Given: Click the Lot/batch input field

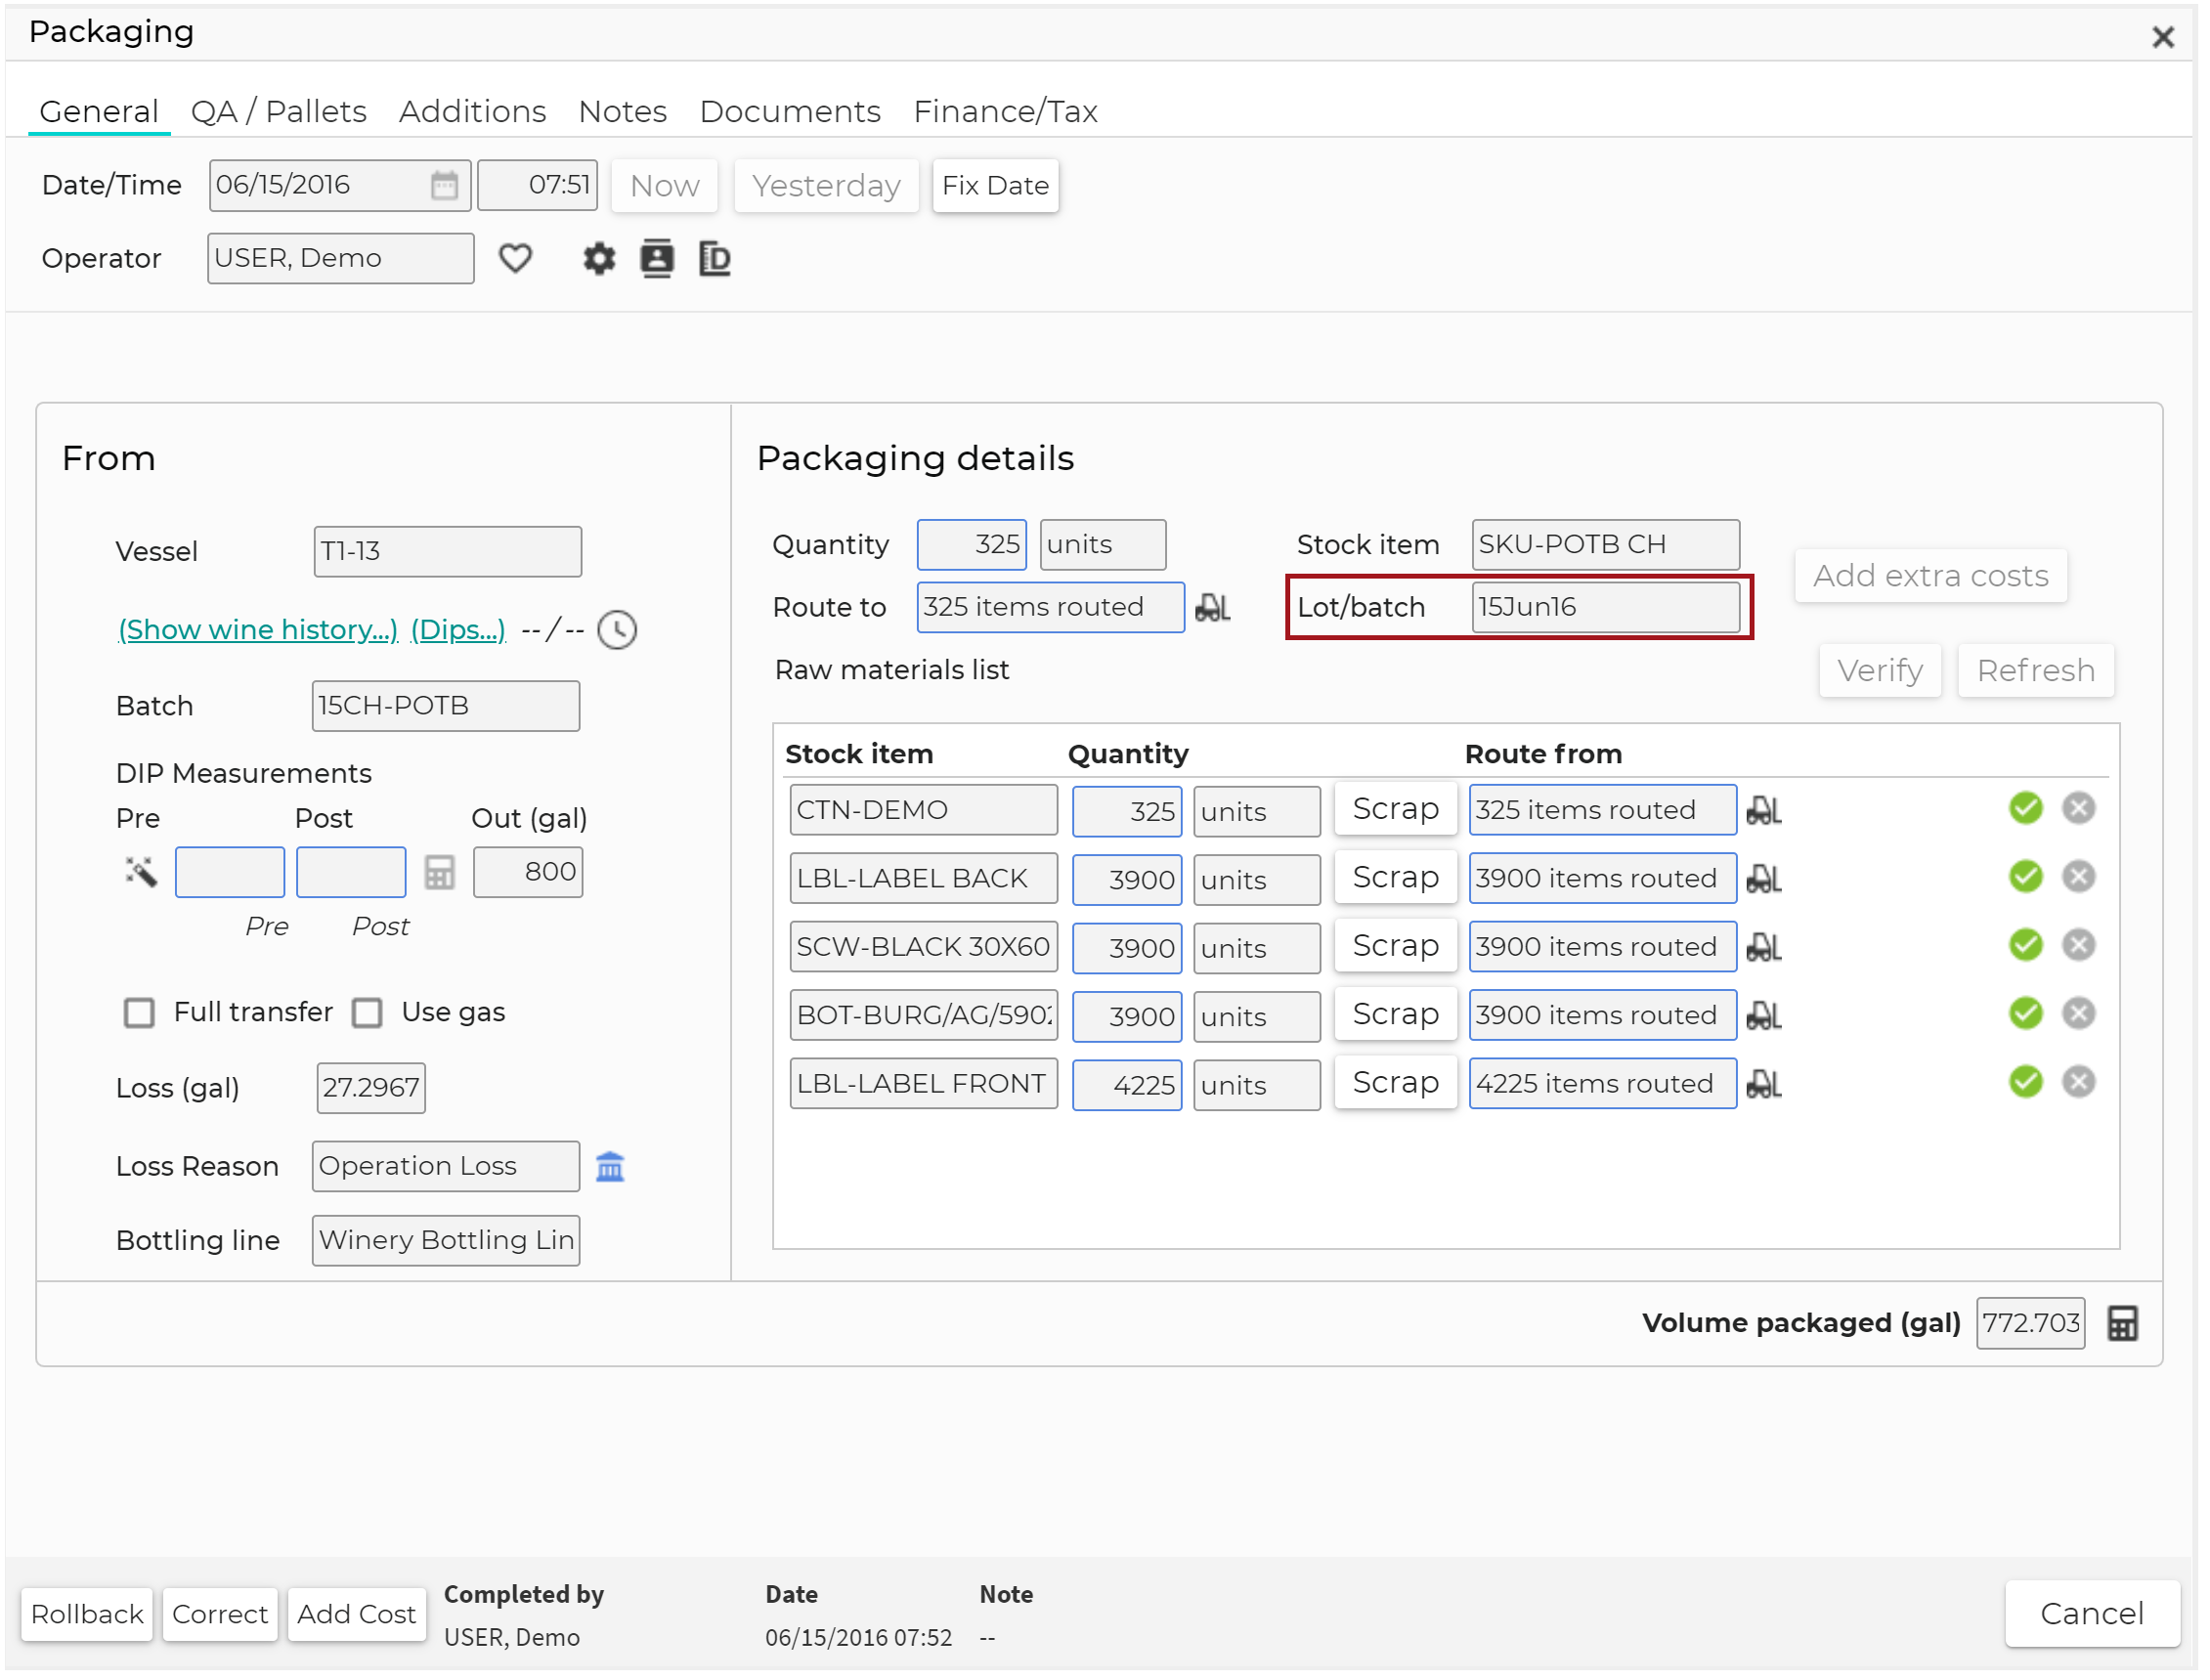Looking at the screenshot, I should coord(1607,608).
